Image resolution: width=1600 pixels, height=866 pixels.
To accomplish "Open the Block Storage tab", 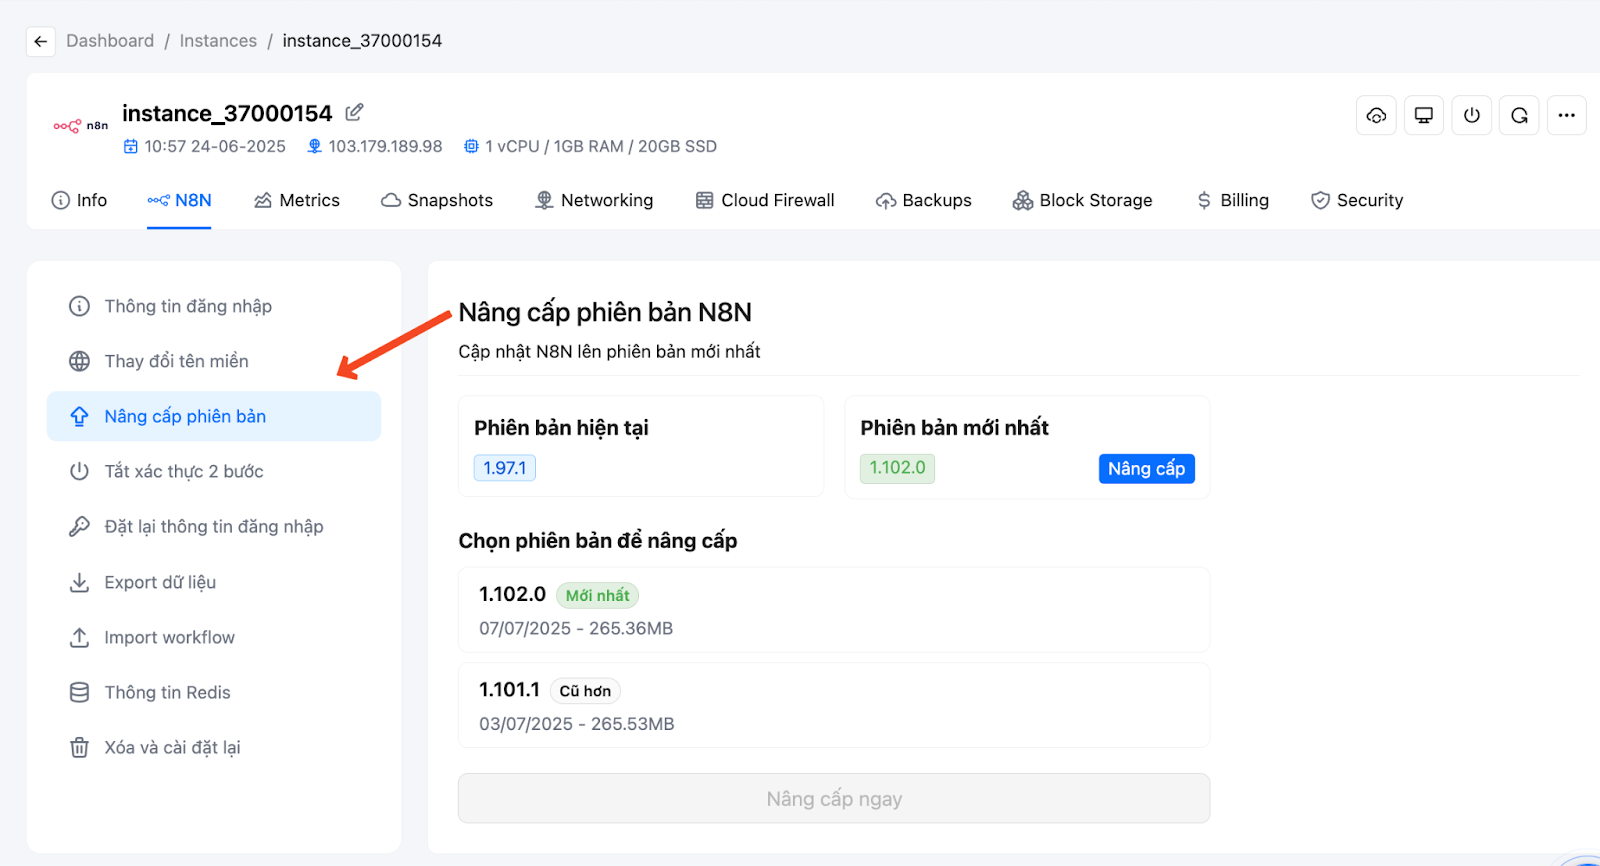I will coord(1083,200).
